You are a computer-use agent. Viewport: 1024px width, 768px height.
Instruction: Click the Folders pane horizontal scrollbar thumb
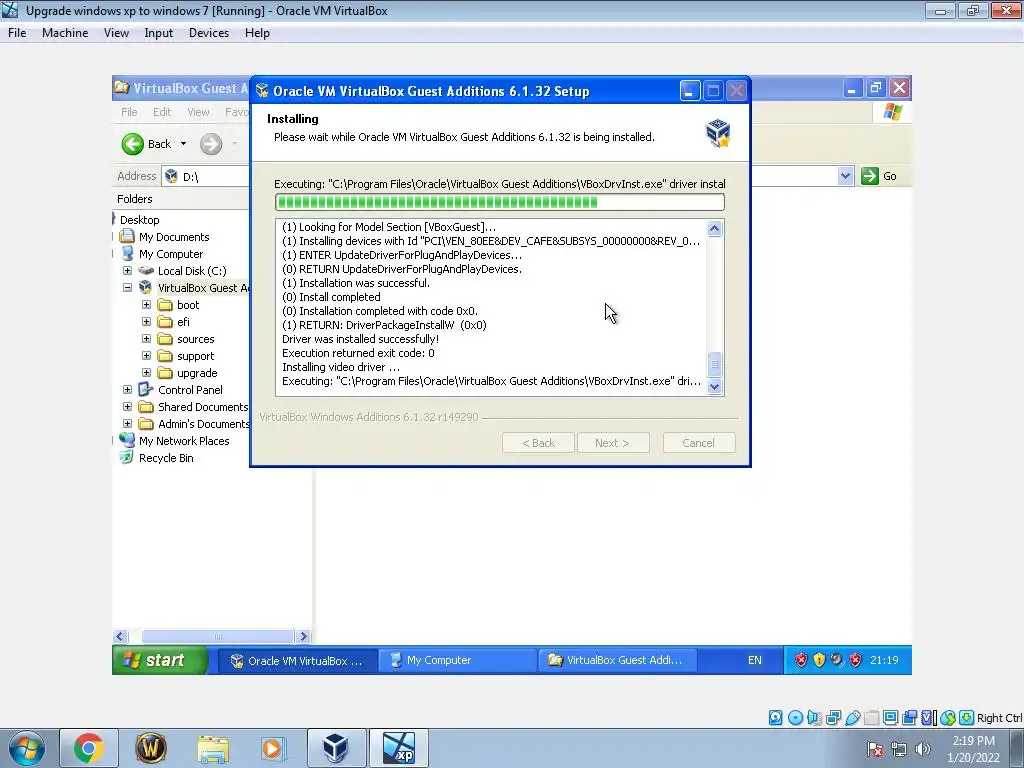(217, 636)
